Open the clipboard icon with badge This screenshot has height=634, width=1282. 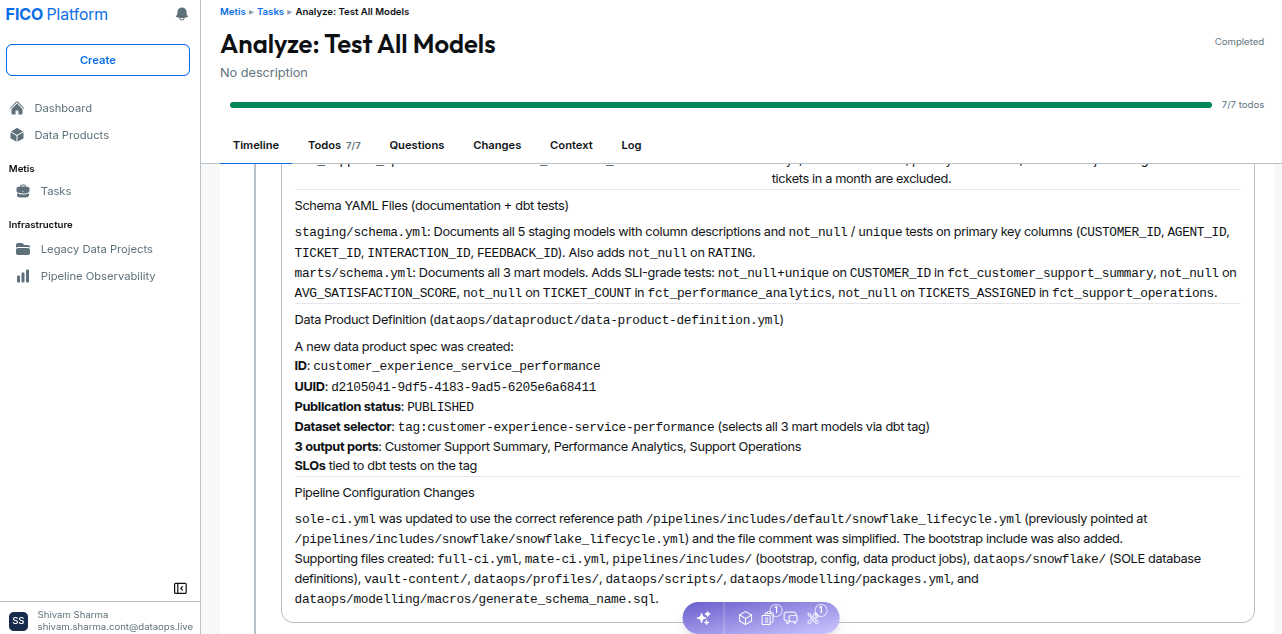pos(768,617)
